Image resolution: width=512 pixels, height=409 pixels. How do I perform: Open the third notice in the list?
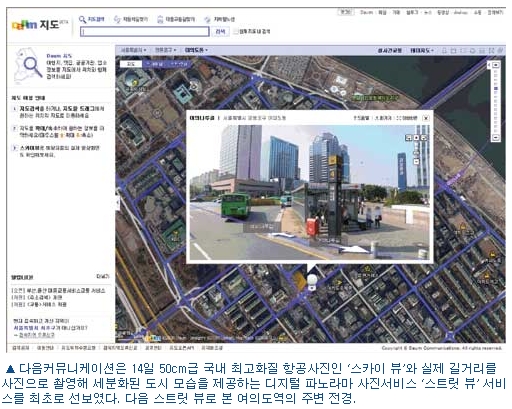[39, 304]
